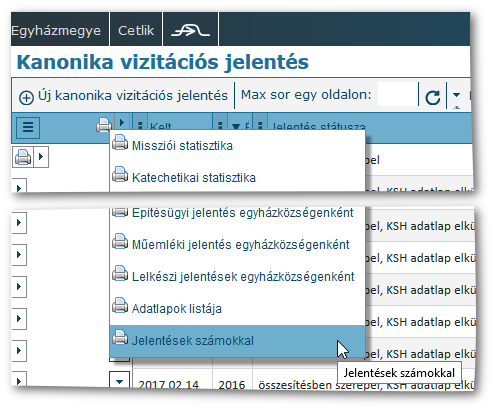Image resolution: width=495 pixels, height=411 pixels.
Task: Open the Cetlik tab
Action: 136,30
